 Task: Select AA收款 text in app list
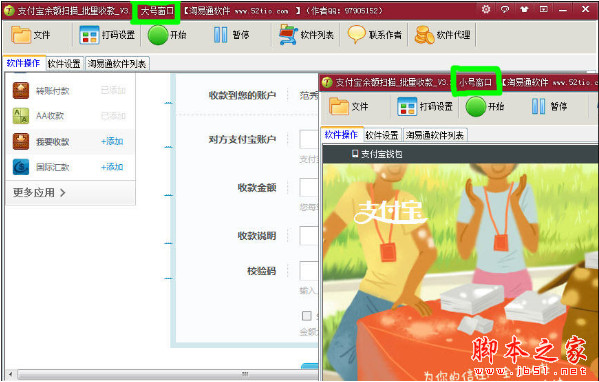coord(50,116)
